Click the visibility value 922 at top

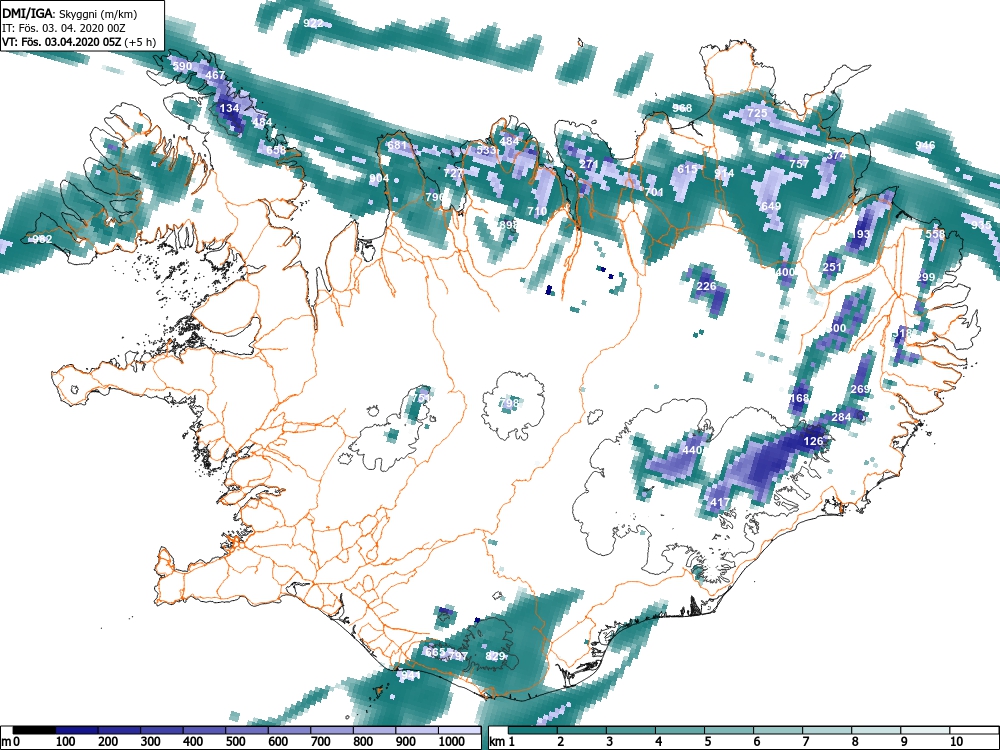point(313,23)
